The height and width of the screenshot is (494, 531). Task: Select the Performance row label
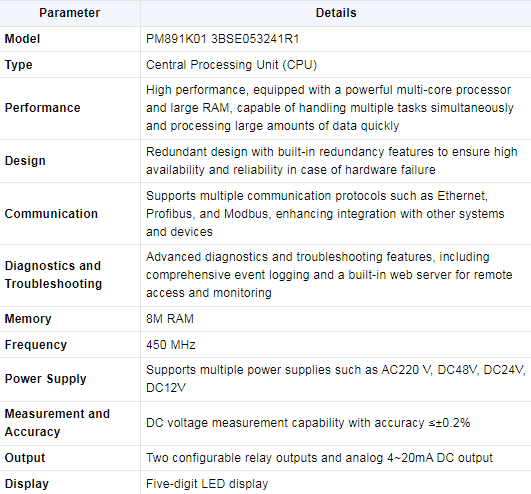click(x=43, y=108)
